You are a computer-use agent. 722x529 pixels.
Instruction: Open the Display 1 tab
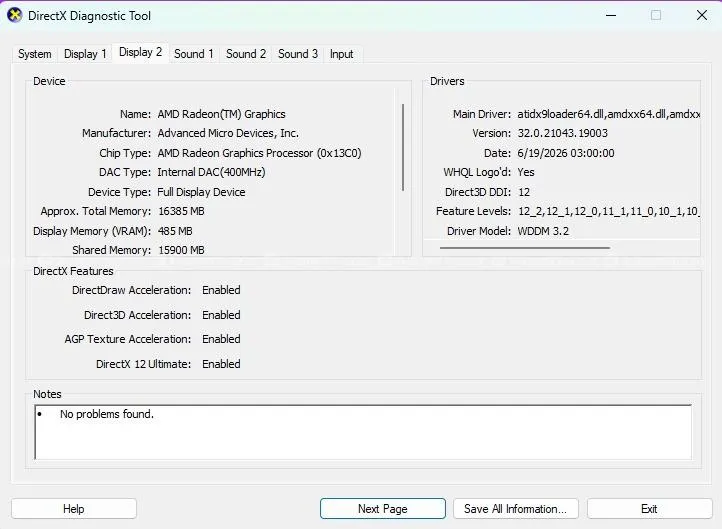(x=85, y=54)
